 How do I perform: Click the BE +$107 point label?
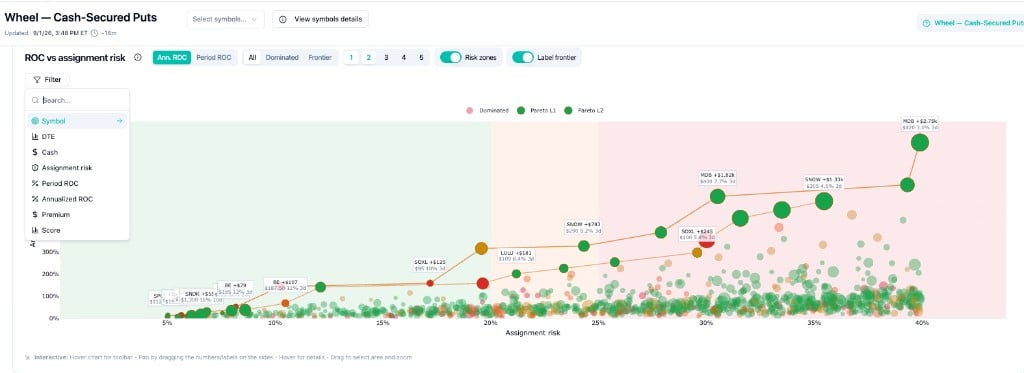(x=284, y=284)
